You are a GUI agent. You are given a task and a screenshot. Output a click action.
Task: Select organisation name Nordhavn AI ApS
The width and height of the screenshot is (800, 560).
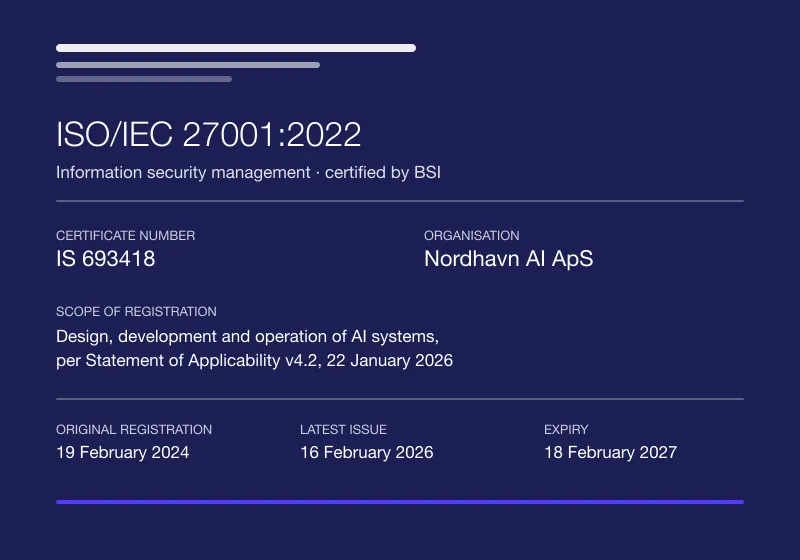point(509,259)
